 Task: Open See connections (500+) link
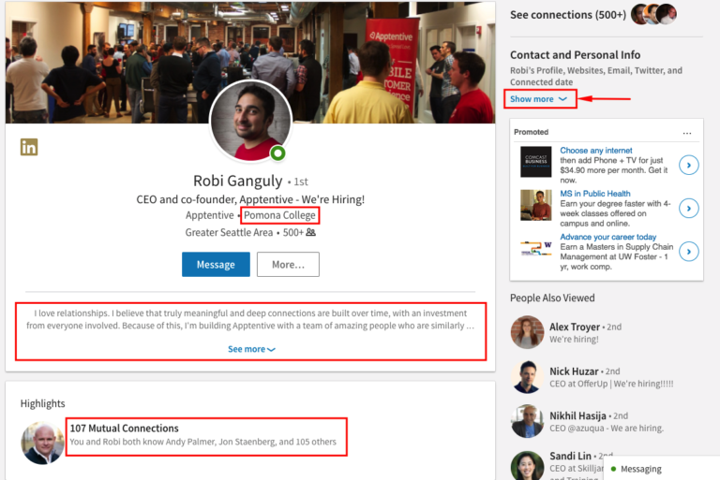coord(568,15)
